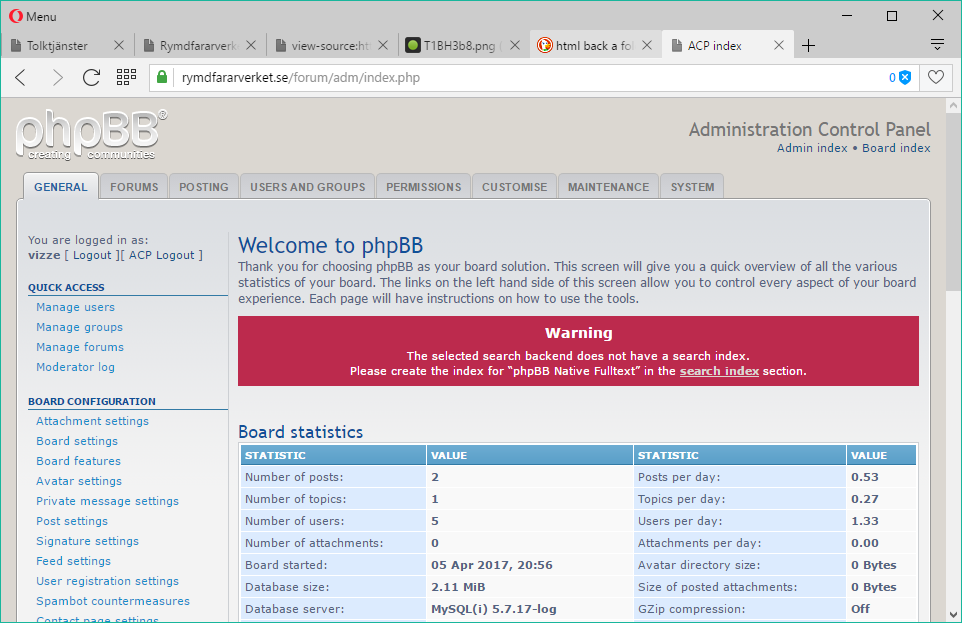The width and height of the screenshot is (962, 623).
Task: Minimize the Opera window
Action: pyautogui.click(x=847, y=16)
